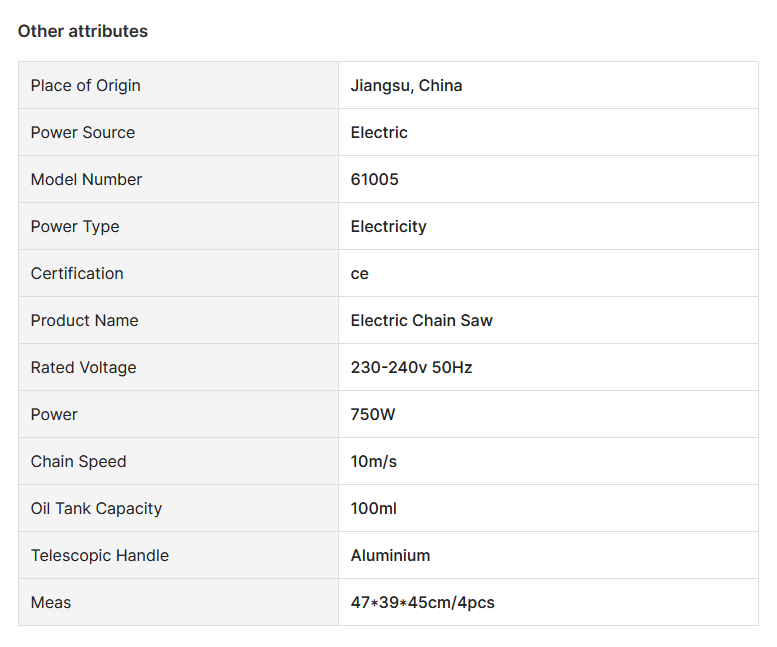The image size is (777, 647).
Task: Select the 'Product Name' label
Action: (x=85, y=320)
